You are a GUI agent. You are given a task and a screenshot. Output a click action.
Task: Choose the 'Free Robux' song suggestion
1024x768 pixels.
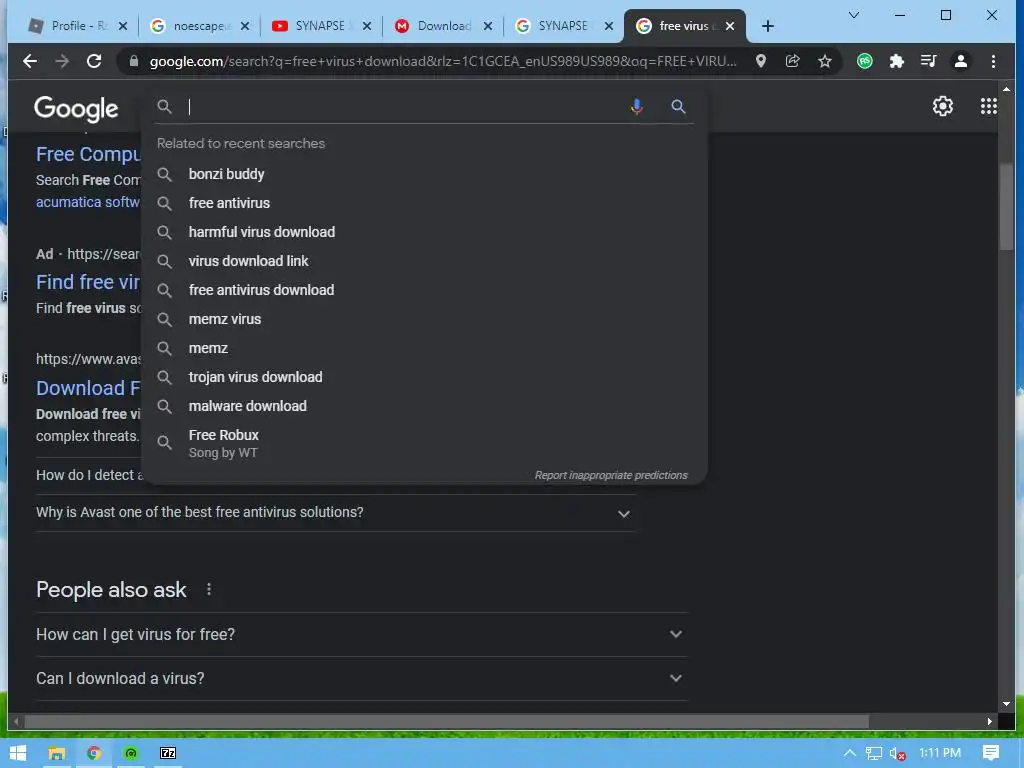(x=424, y=443)
